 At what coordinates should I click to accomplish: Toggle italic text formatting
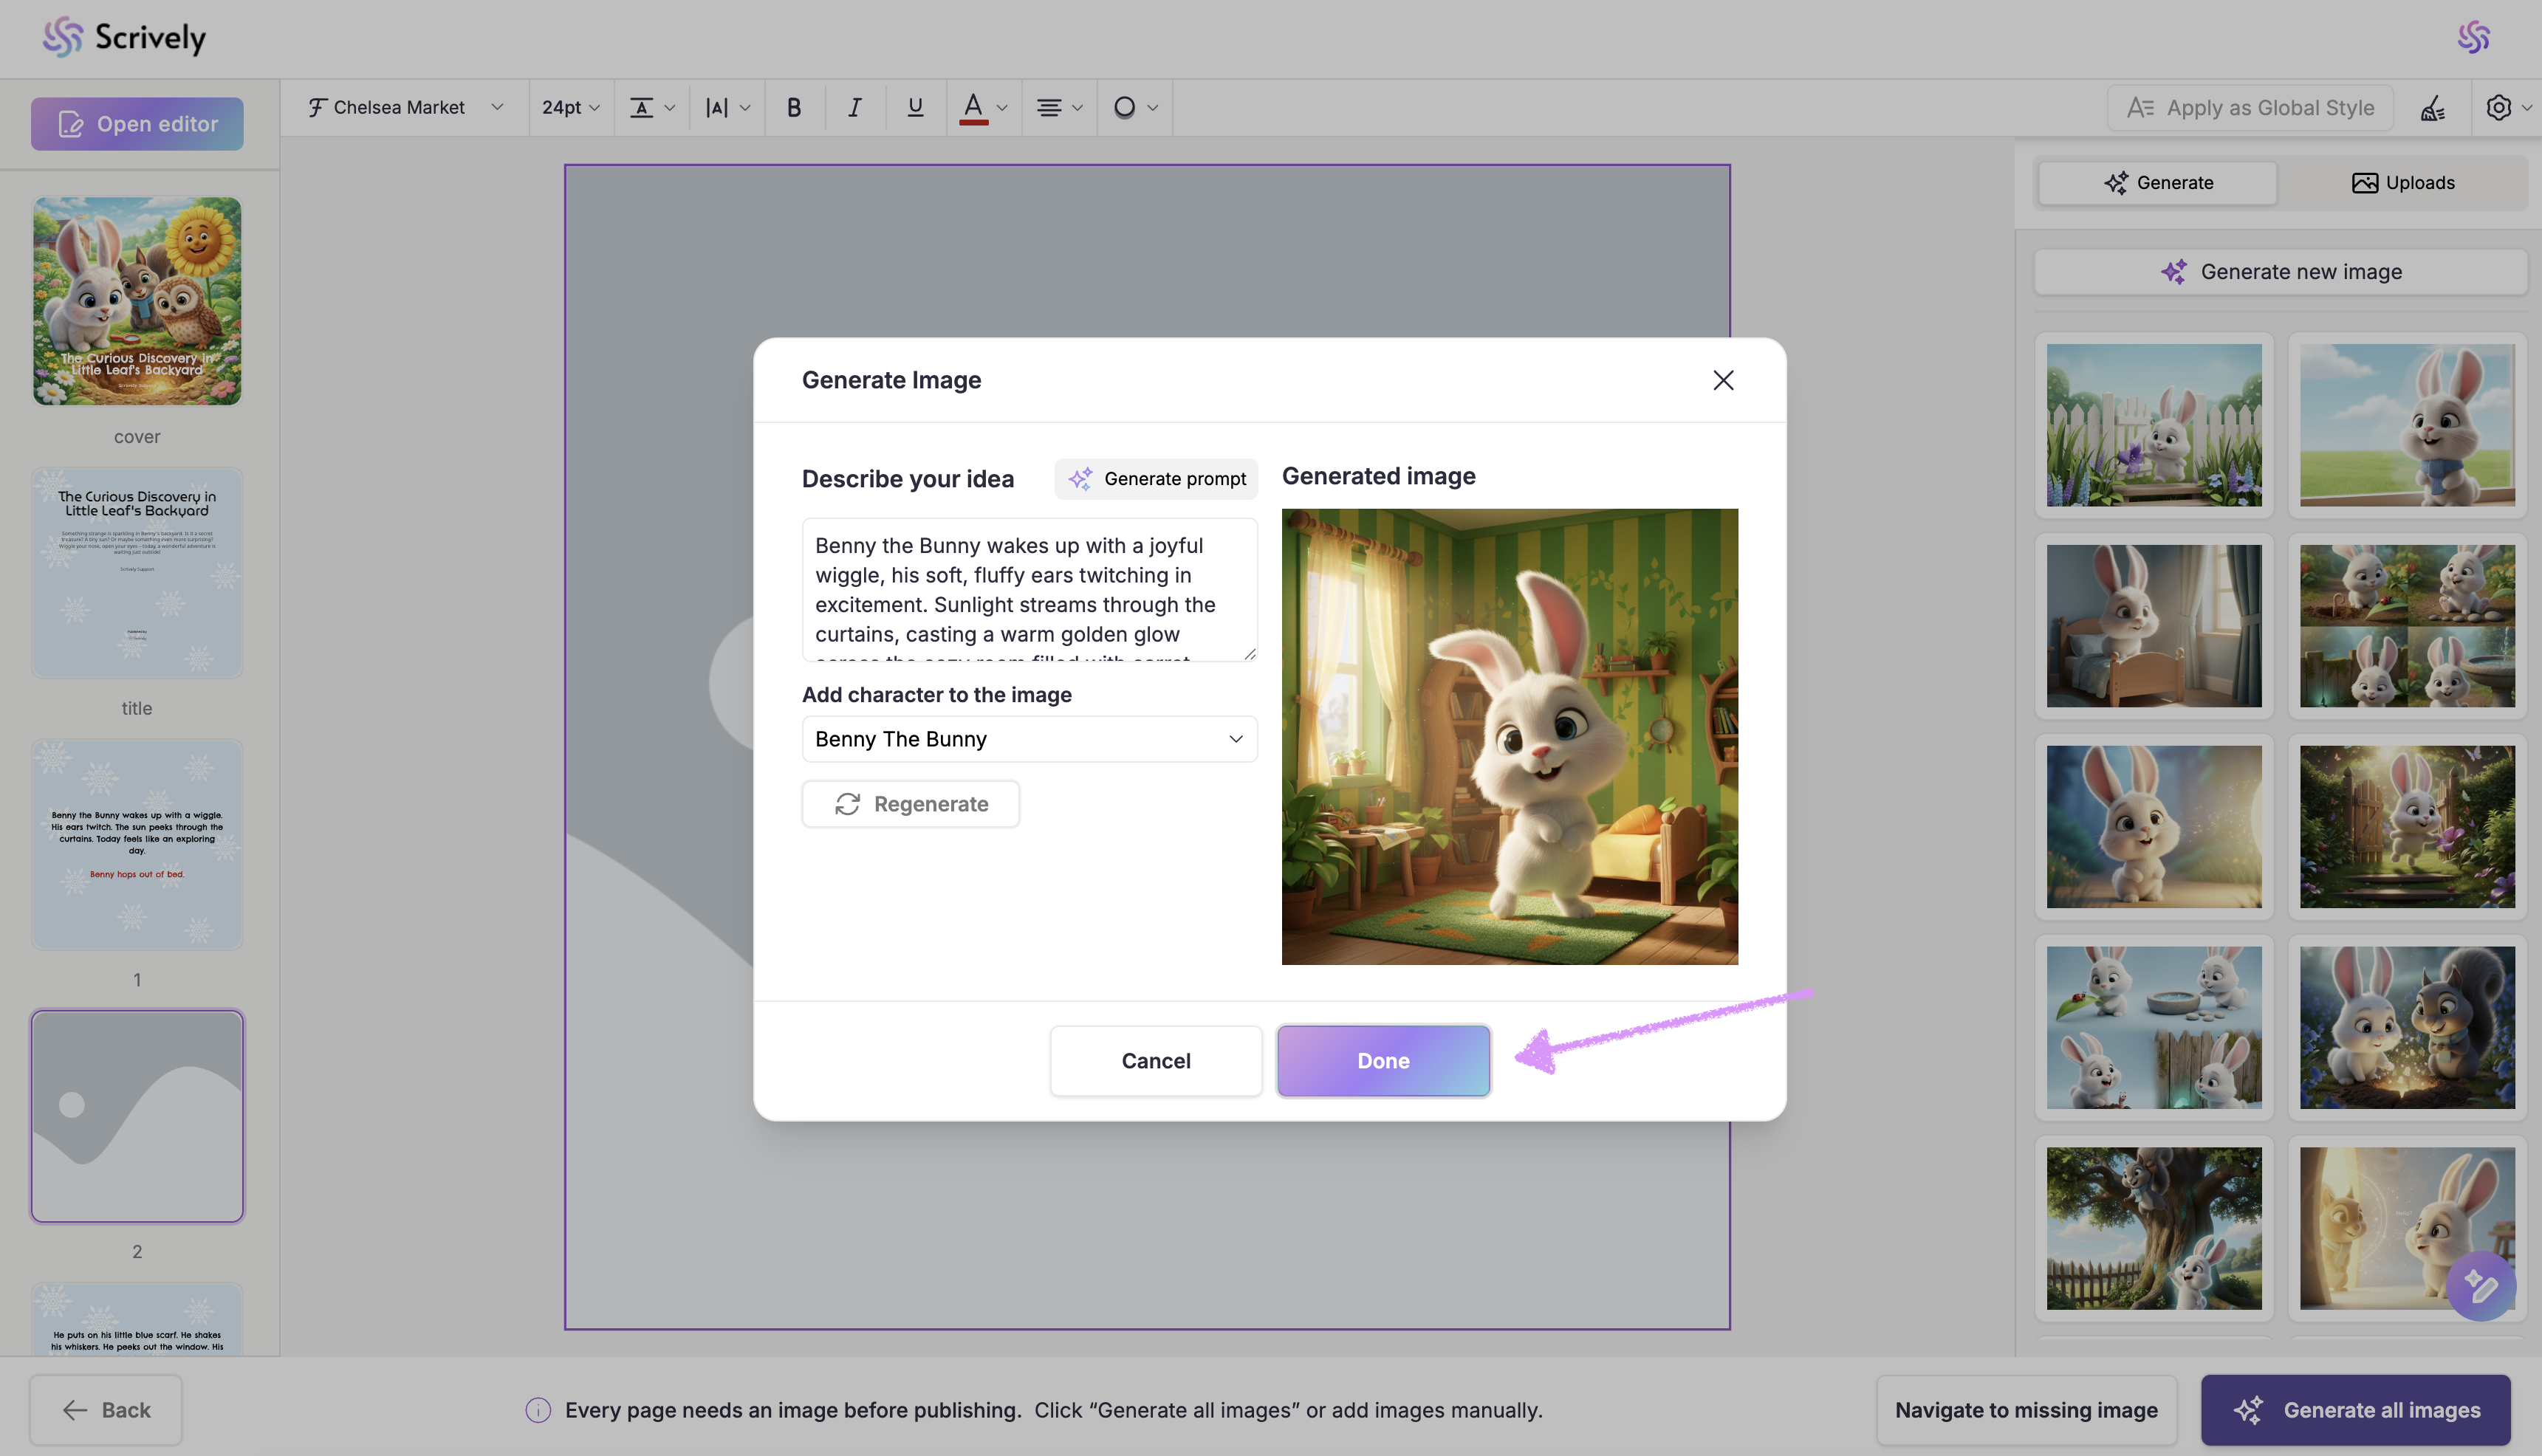(854, 108)
